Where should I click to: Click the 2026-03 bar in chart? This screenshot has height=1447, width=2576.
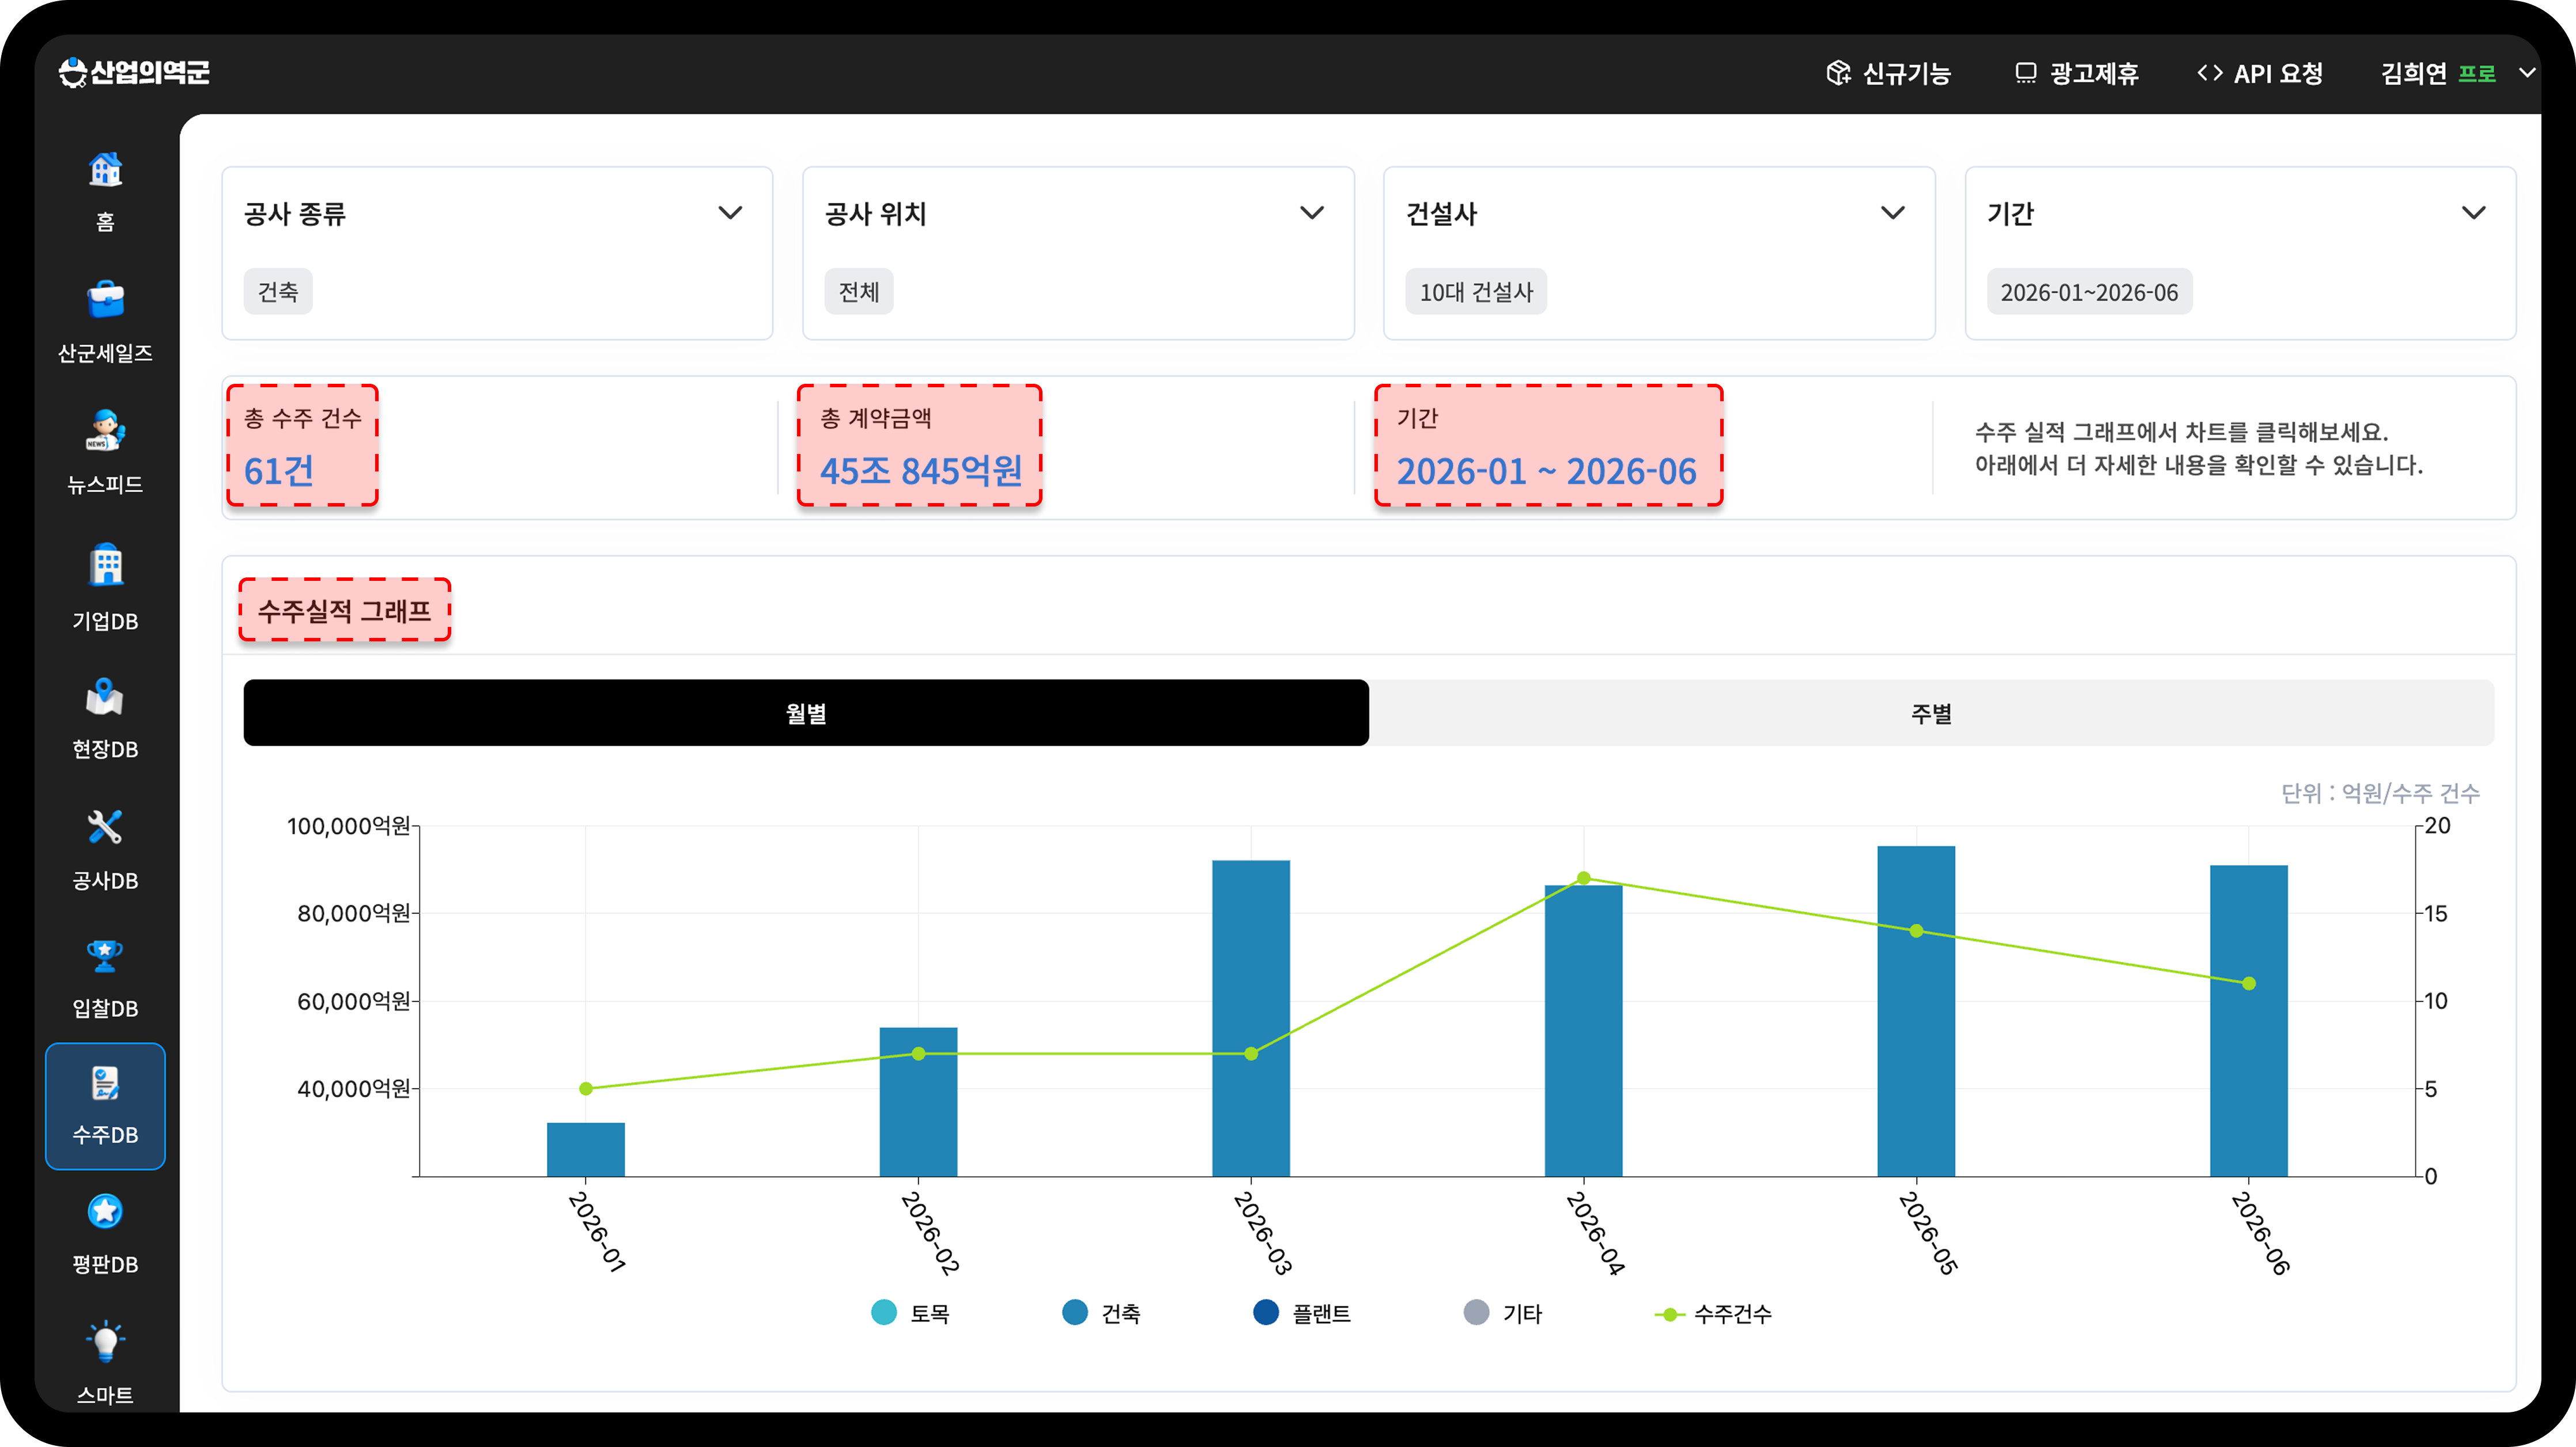click(1251, 1018)
